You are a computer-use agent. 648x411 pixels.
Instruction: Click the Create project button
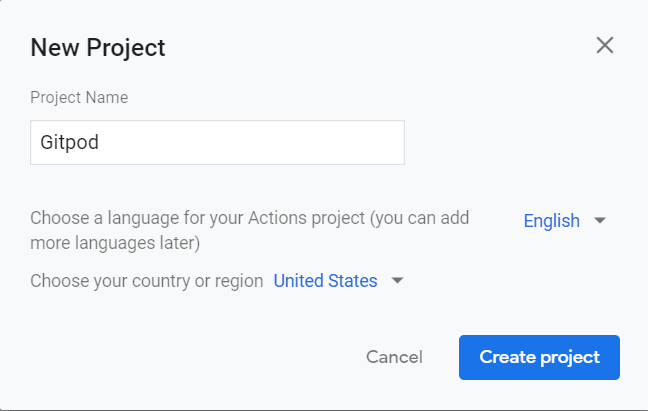click(x=539, y=357)
